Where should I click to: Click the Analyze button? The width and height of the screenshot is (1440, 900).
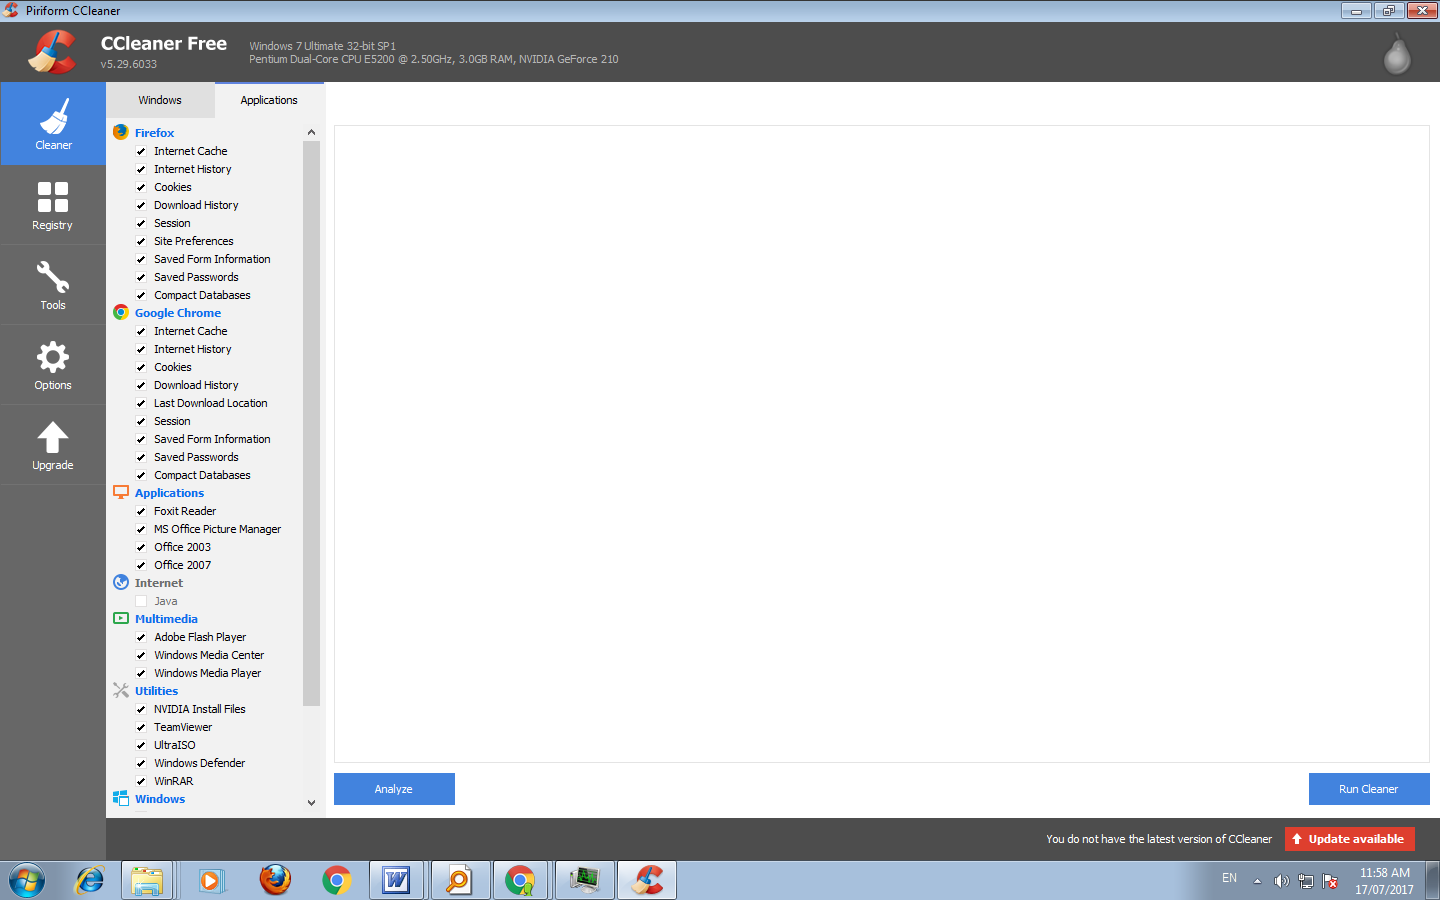pos(394,789)
